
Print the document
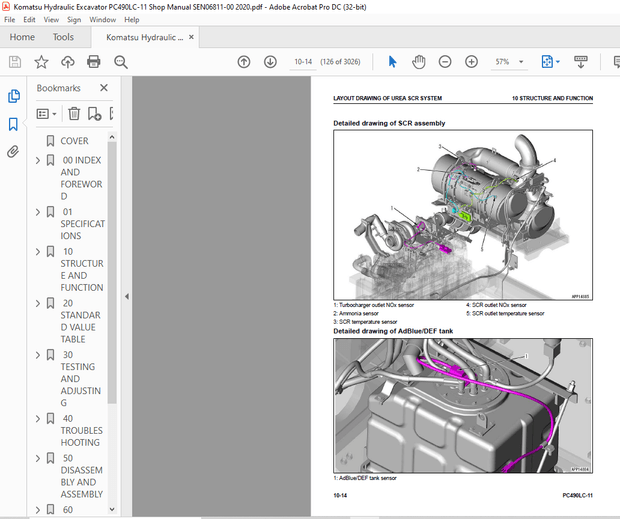tap(94, 62)
